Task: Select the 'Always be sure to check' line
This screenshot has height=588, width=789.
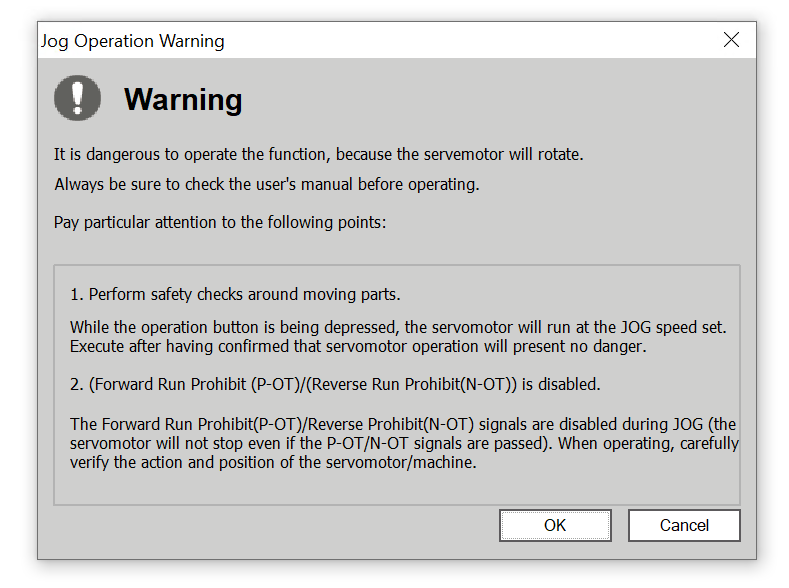Action: coord(267,184)
